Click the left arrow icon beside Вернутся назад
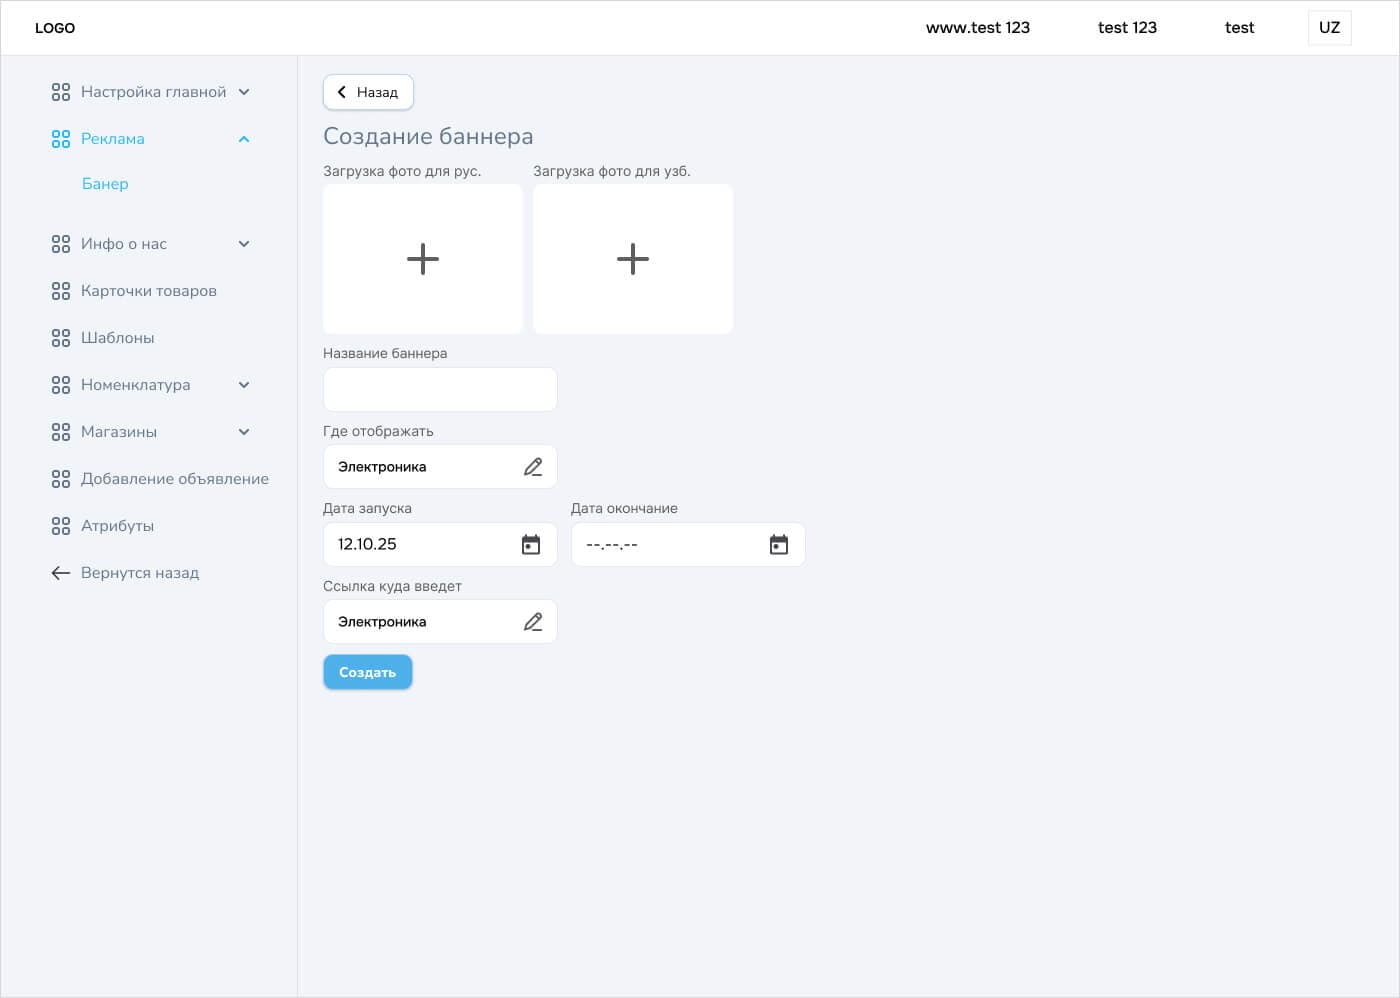 click(61, 573)
